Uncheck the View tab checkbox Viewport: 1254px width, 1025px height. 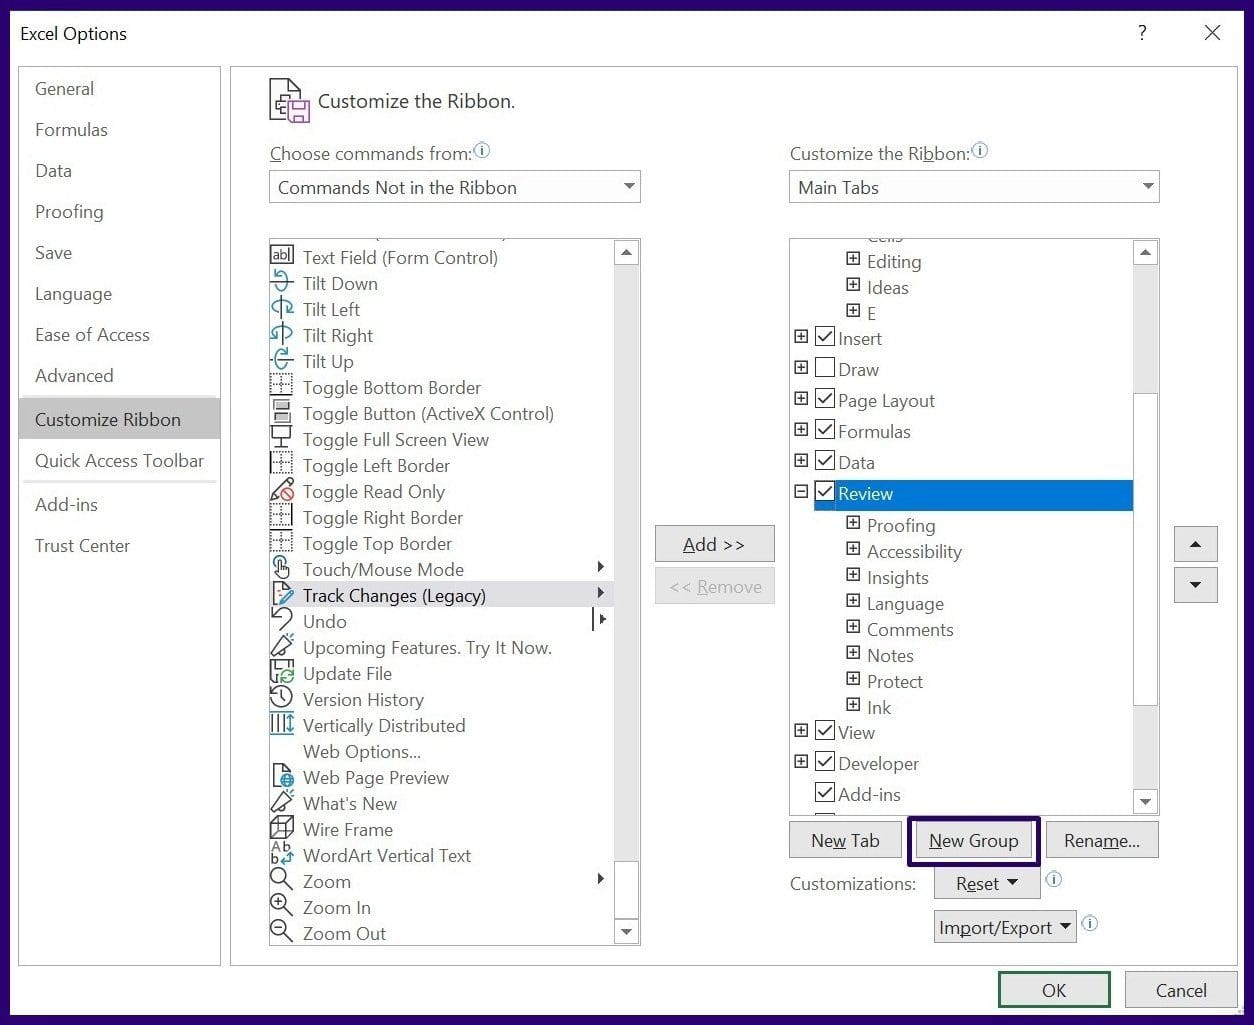point(825,731)
